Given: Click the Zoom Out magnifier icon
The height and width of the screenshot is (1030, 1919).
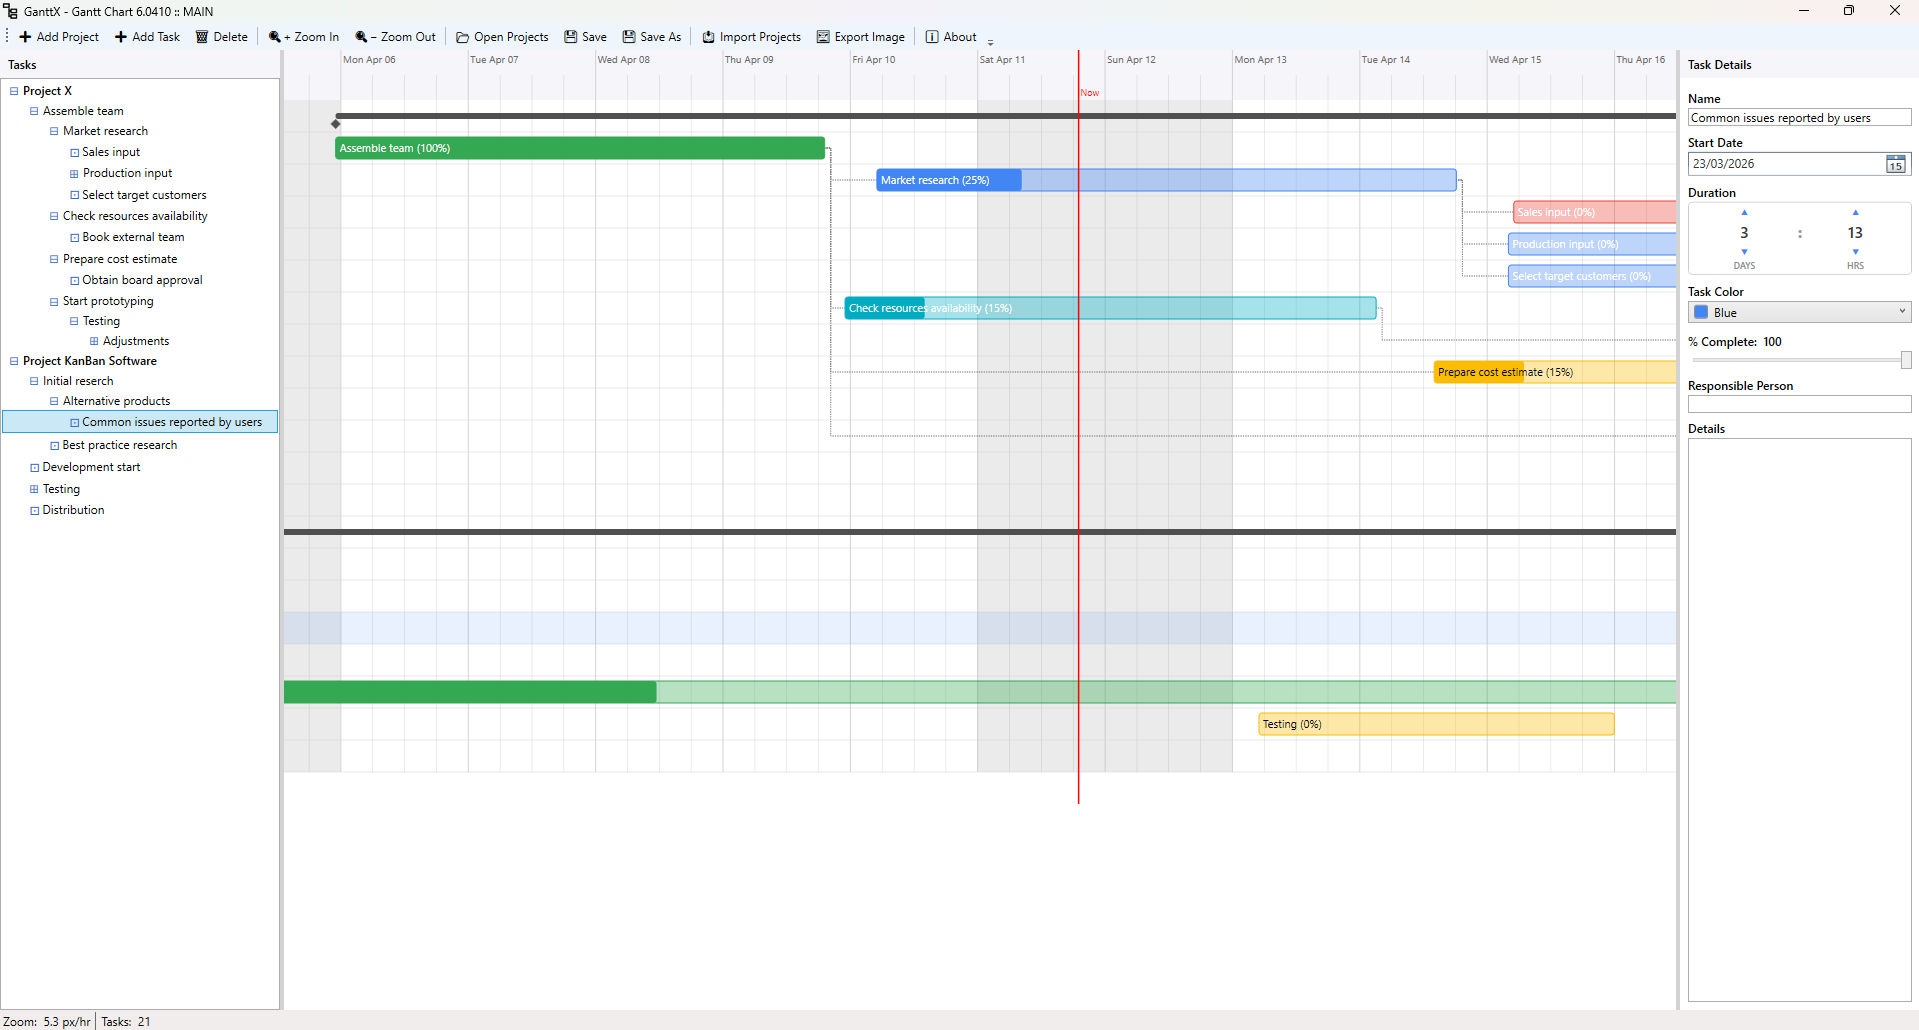Looking at the screenshot, I should (361, 37).
